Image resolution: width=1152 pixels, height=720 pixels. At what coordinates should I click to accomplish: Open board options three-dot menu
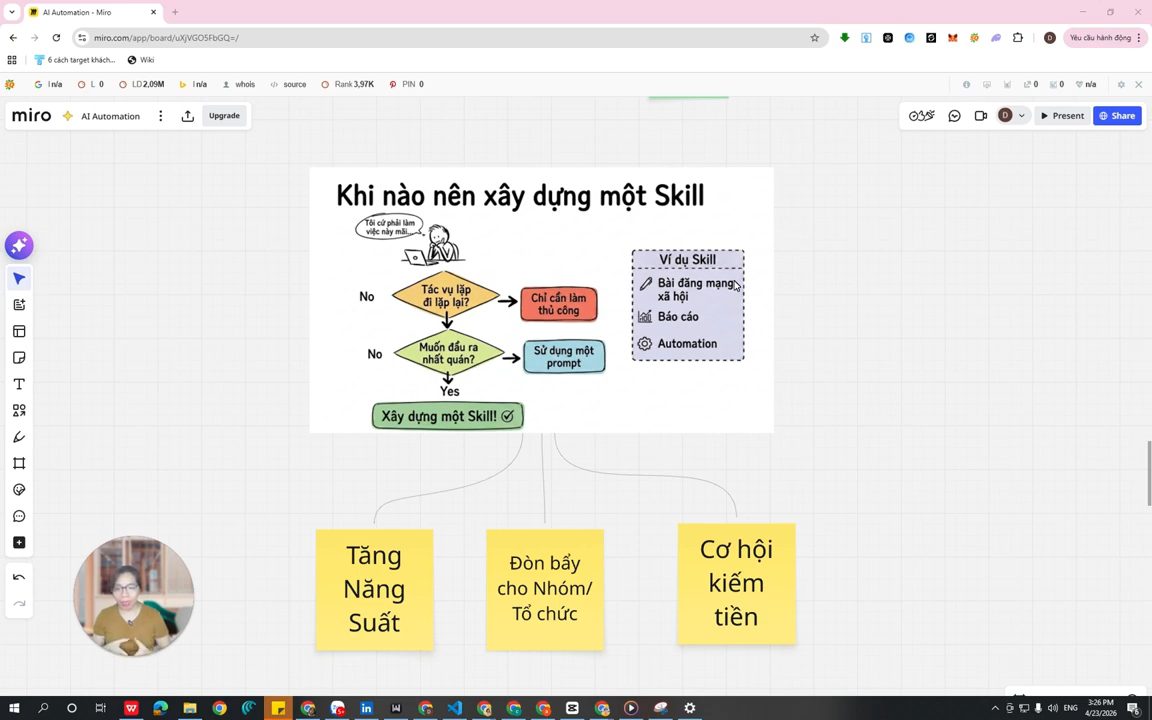click(x=160, y=116)
